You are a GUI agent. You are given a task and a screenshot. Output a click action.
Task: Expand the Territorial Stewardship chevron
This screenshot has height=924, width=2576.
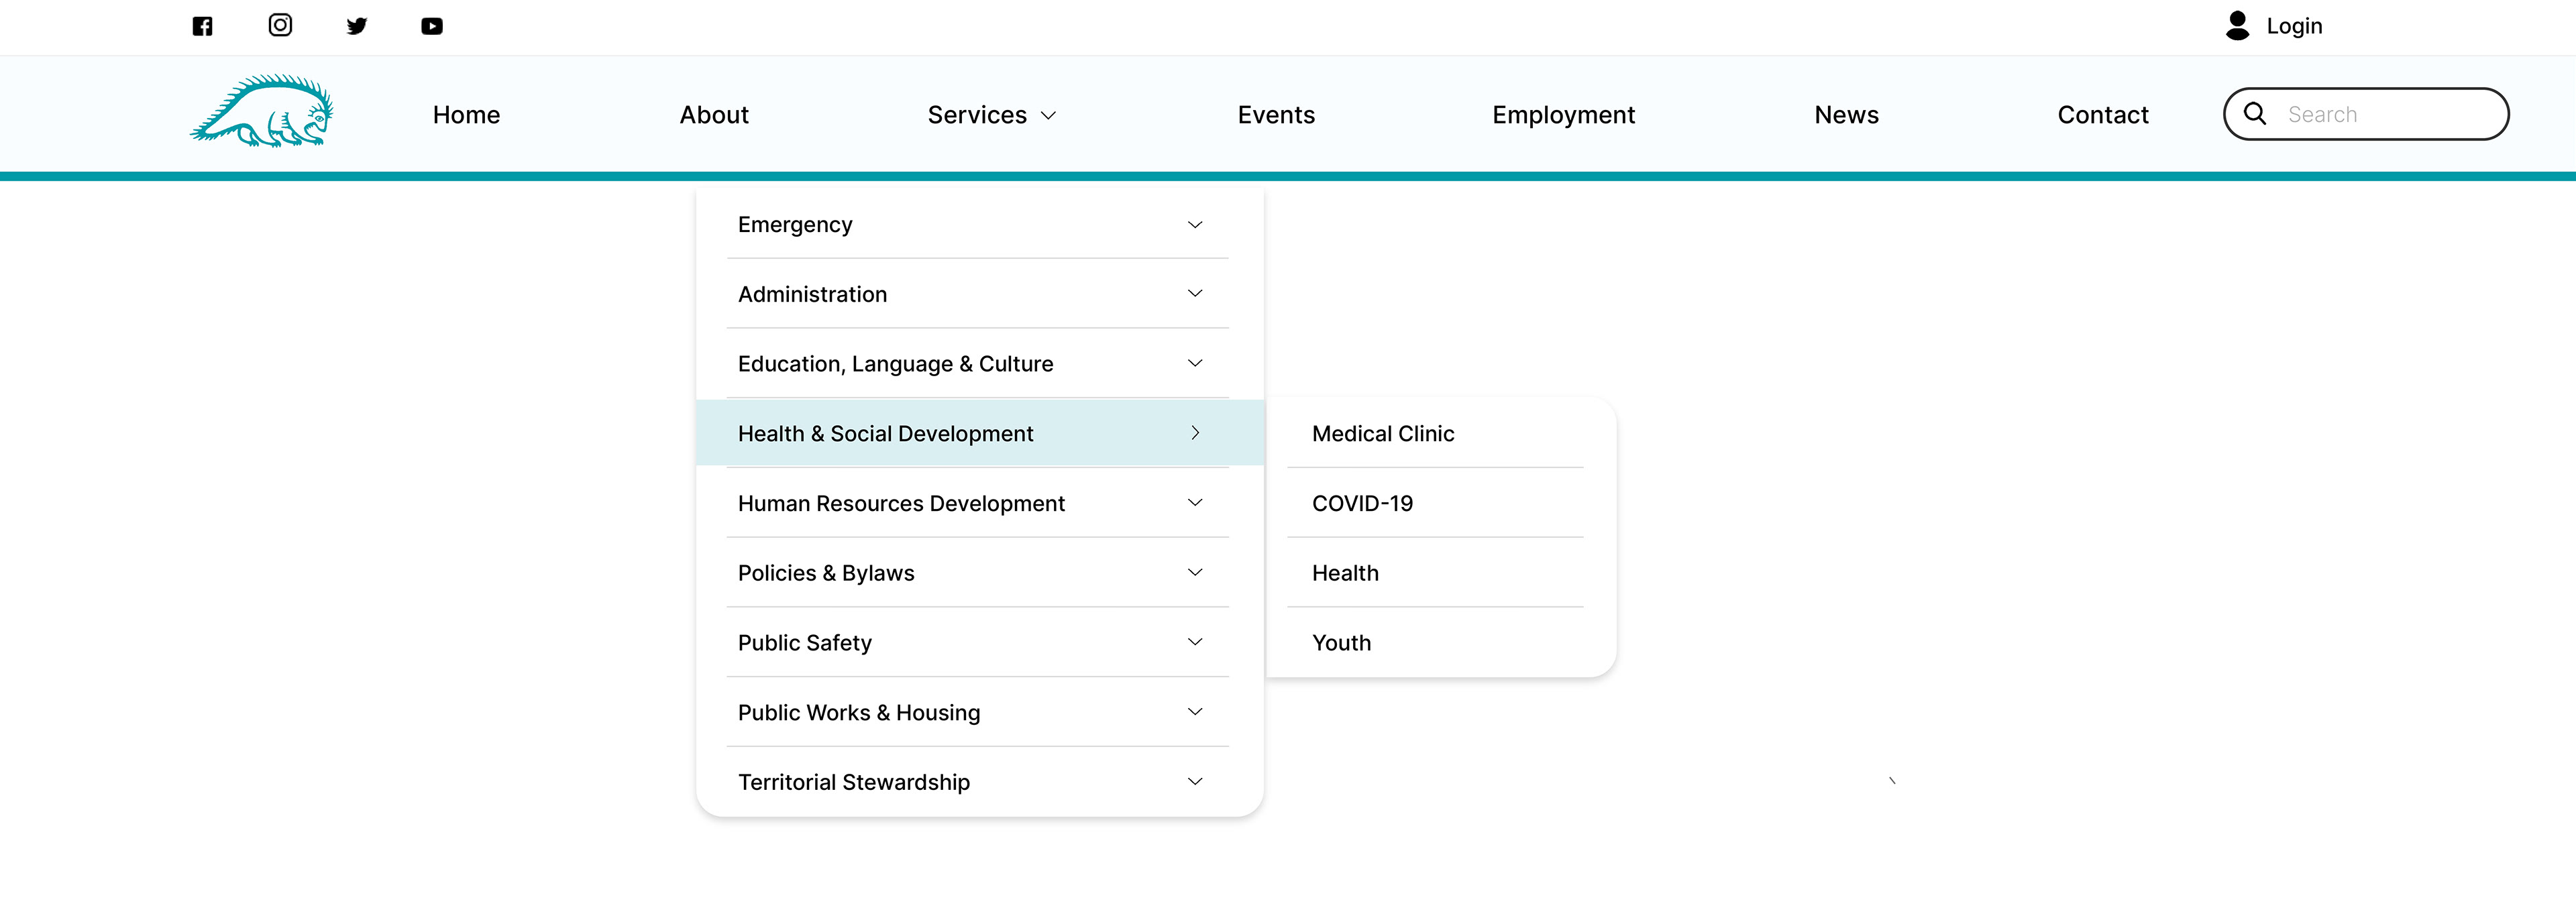1194,782
